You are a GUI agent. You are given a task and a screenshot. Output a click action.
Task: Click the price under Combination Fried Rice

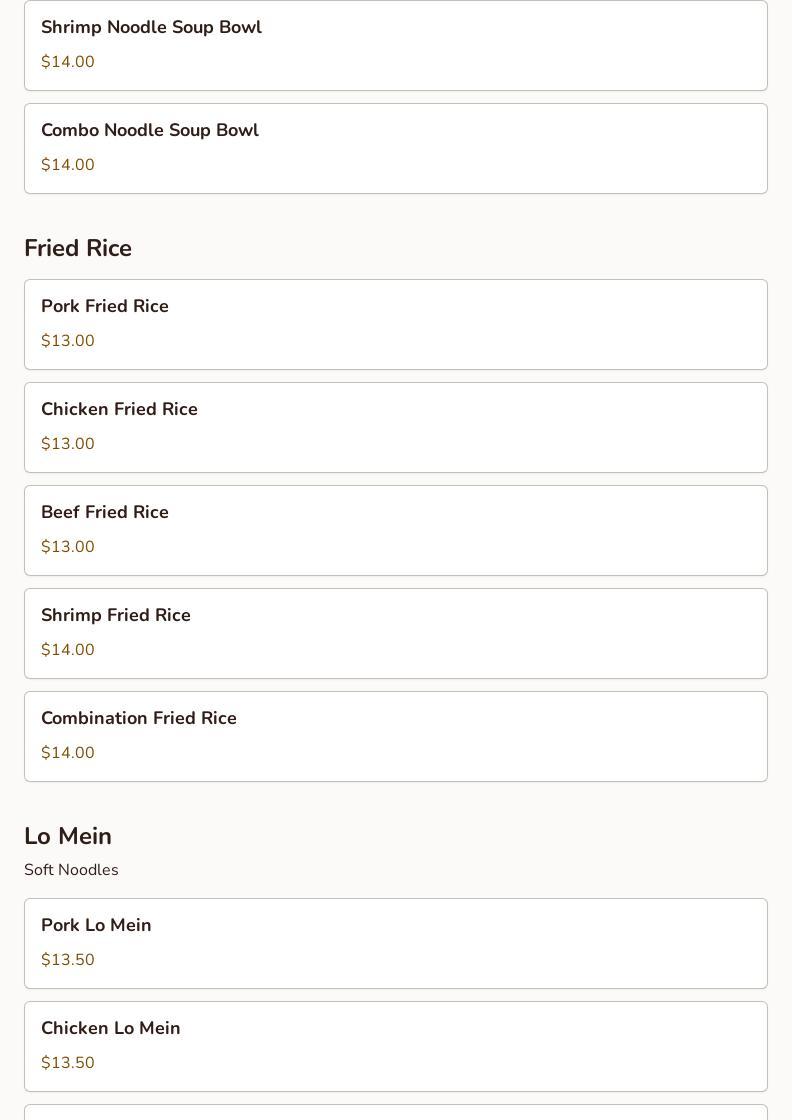(x=68, y=753)
